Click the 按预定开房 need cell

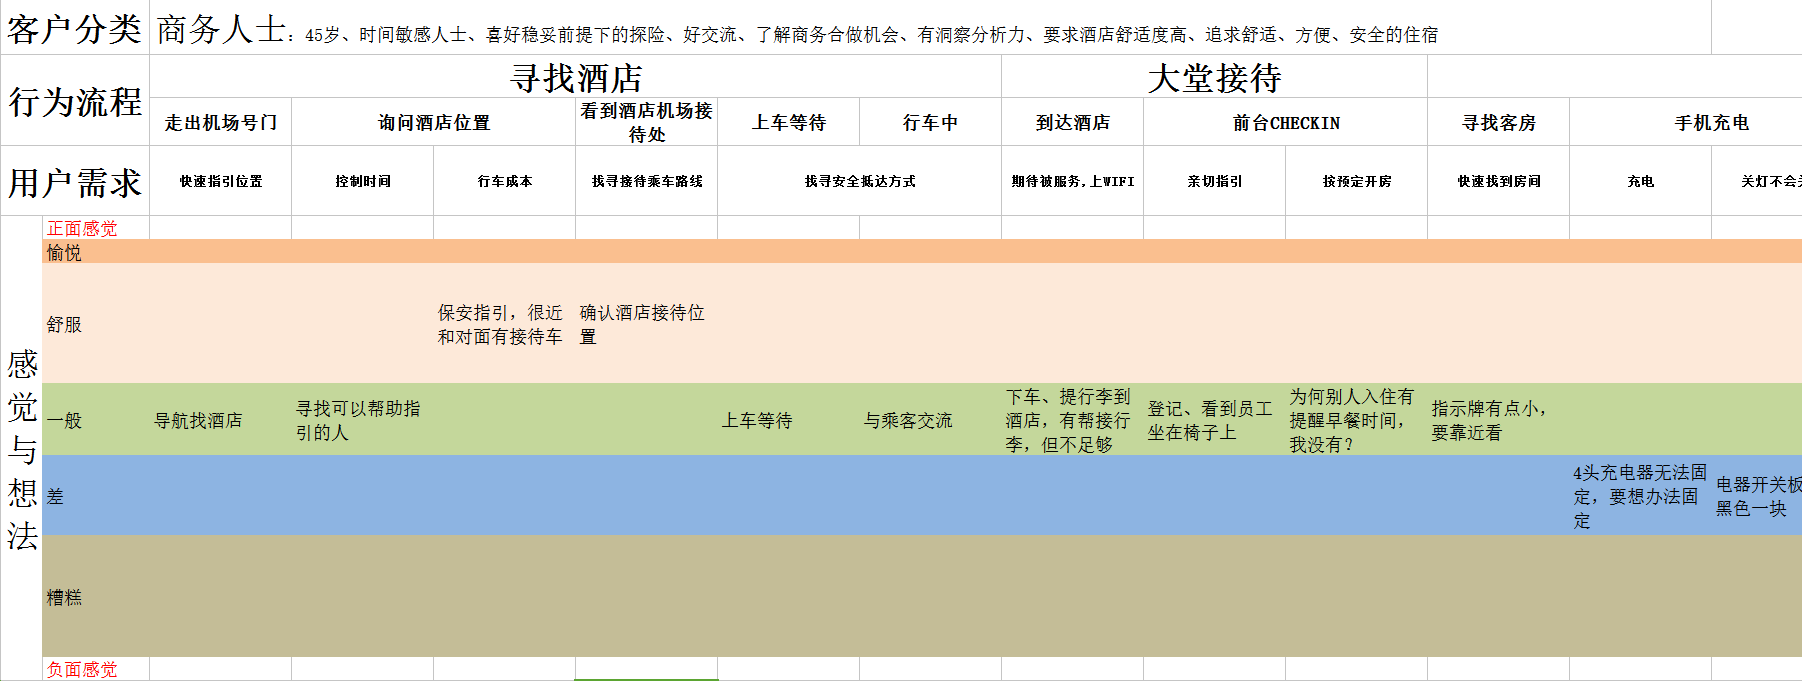[x=1356, y=181]
